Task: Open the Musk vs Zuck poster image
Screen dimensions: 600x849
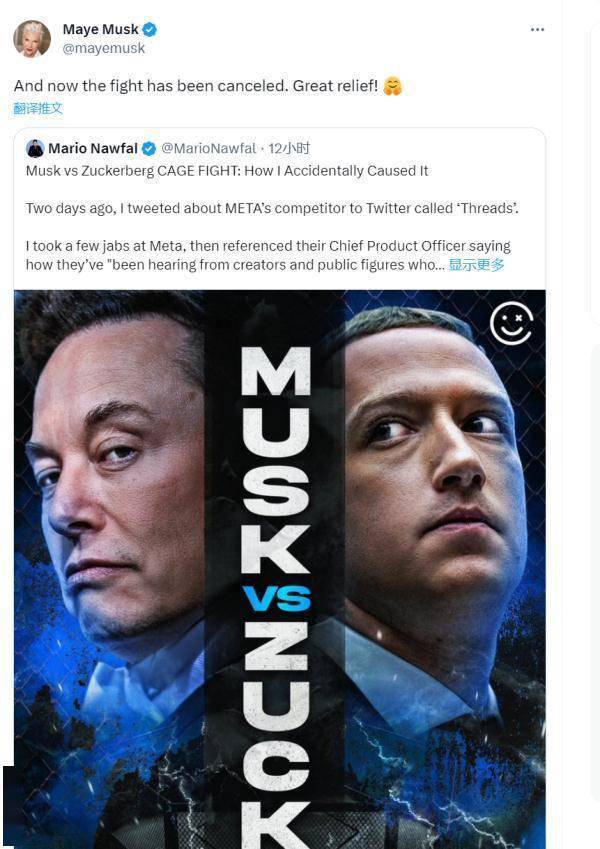Action: pyautogui.click(x=279, y=569)
